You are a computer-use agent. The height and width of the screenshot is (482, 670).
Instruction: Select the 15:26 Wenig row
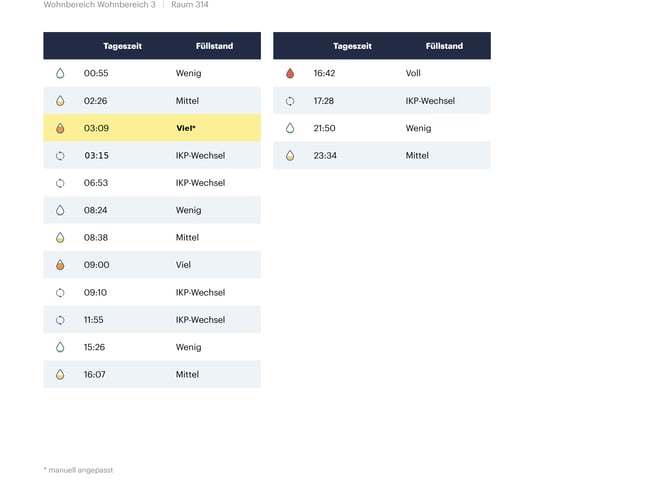point(152,347)
